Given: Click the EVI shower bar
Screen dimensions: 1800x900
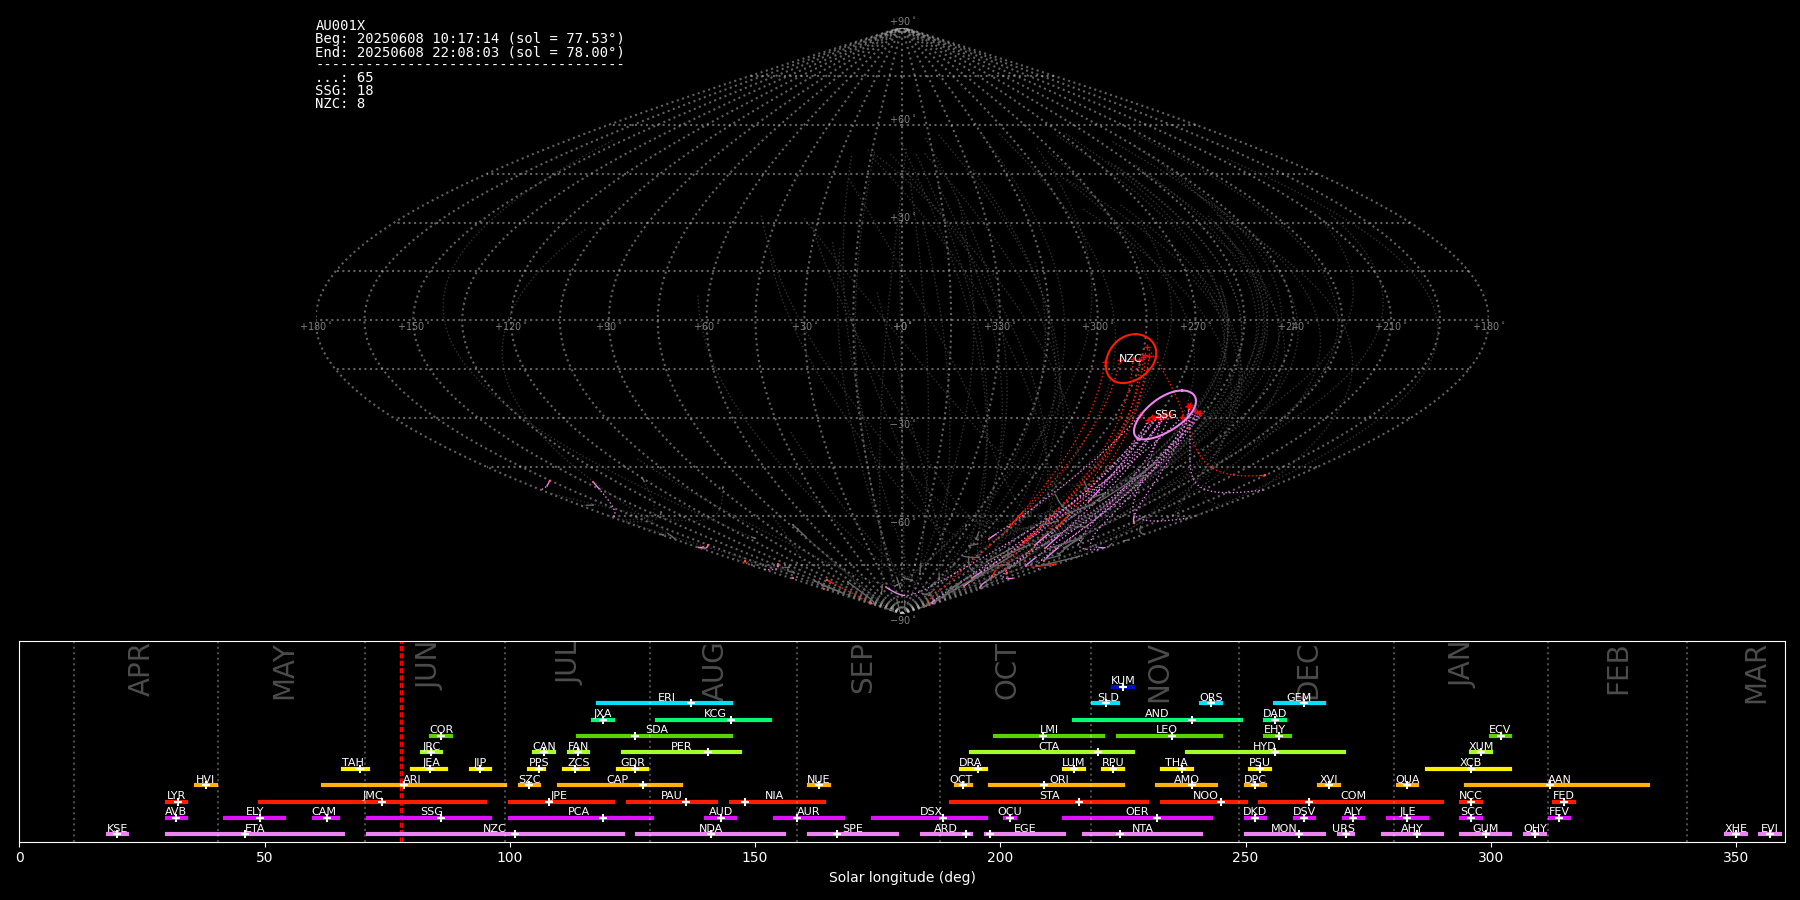Looking at the screenshot, I should tap(1770, 834).
